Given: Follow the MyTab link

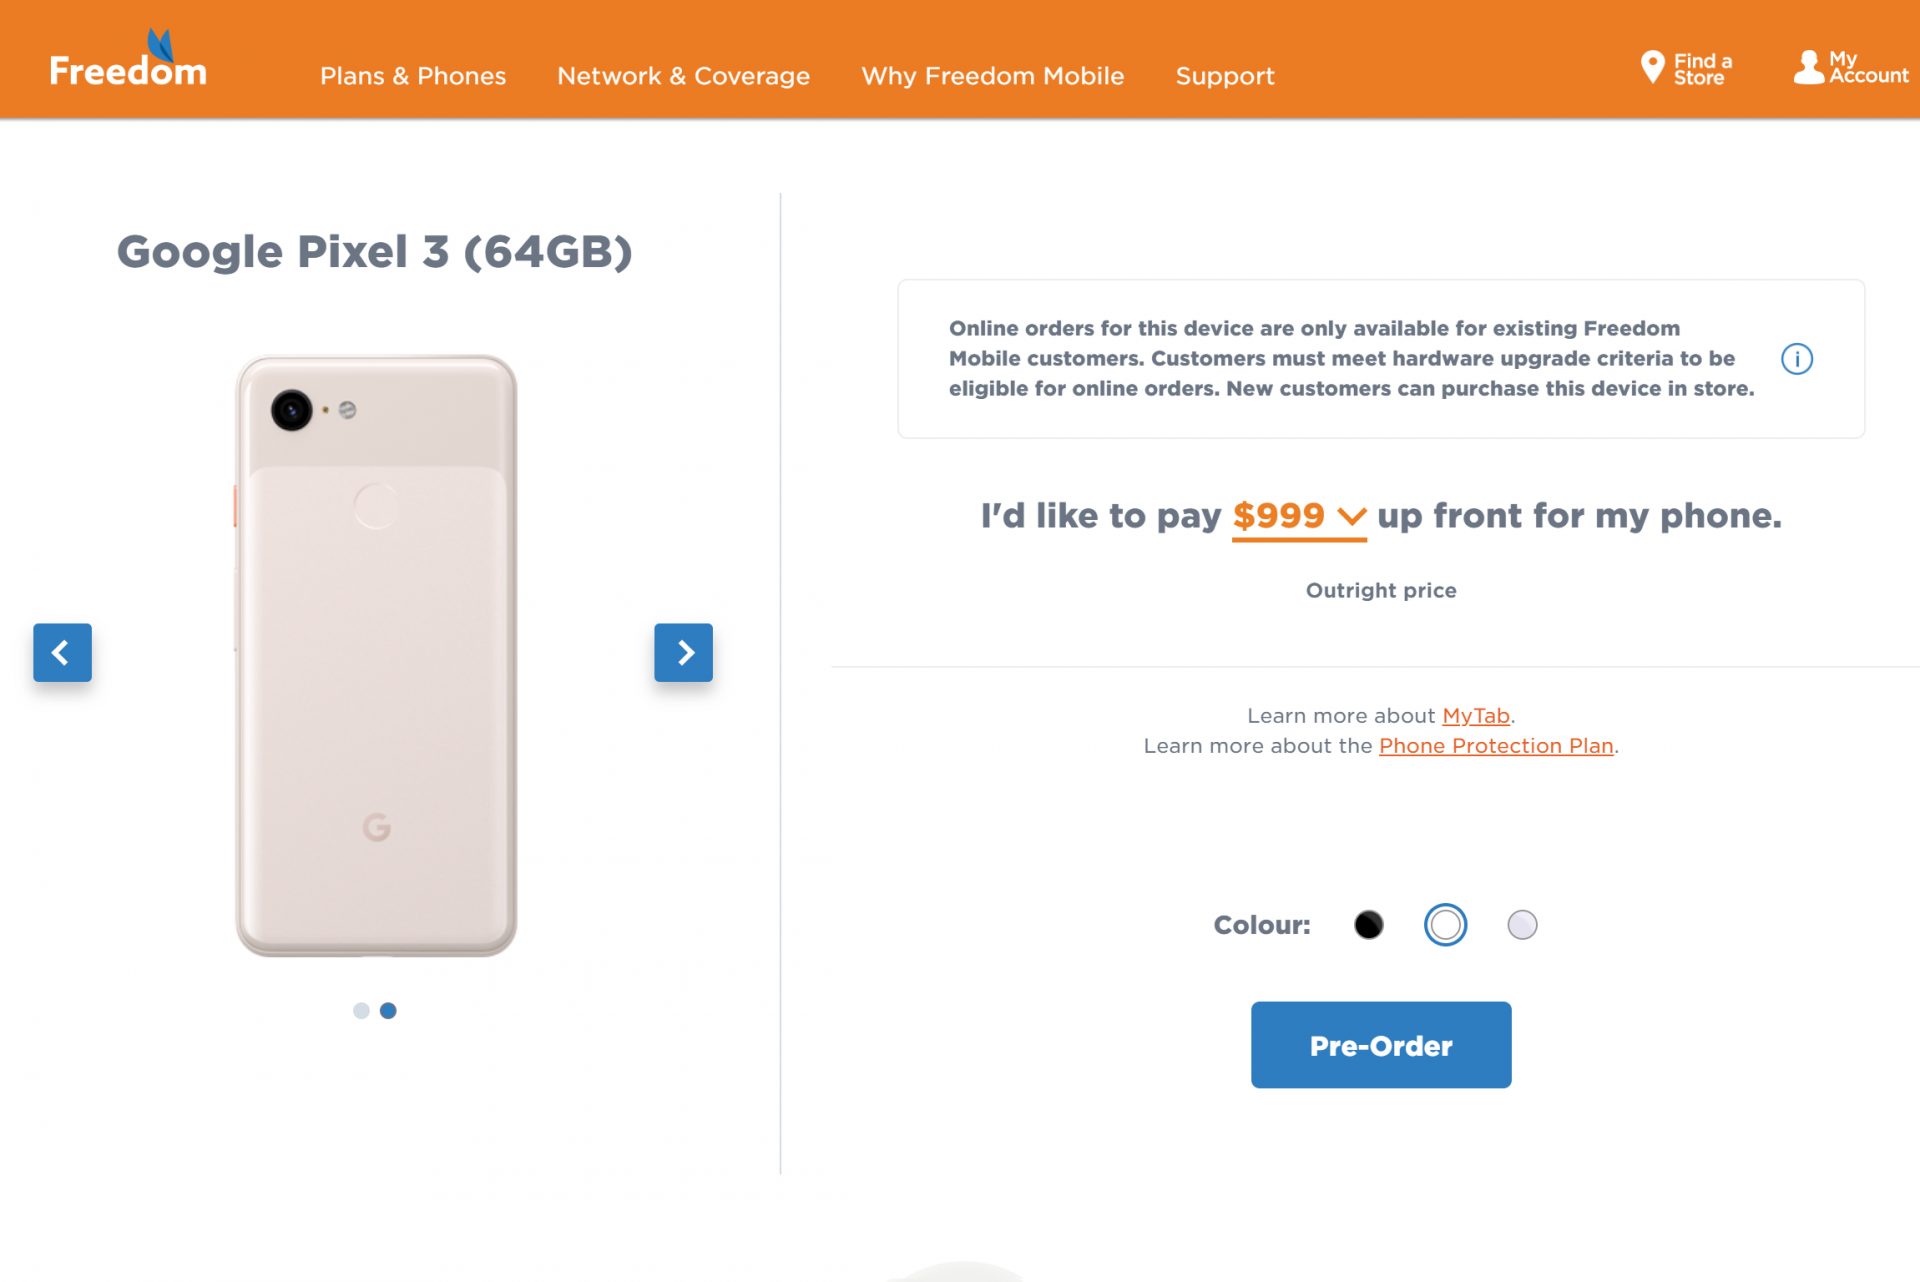Looking at the screenshot, I should [x=1475, y=716].
